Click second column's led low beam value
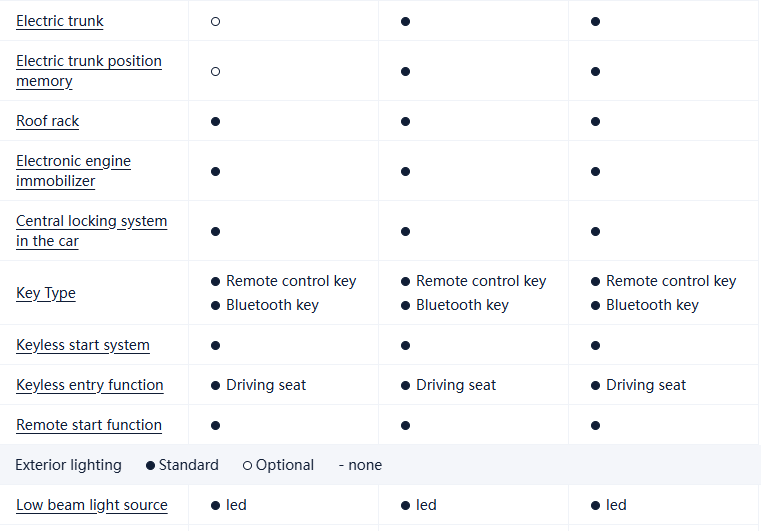The width and height of the screenshot is (768, 531). coord(426,505)
